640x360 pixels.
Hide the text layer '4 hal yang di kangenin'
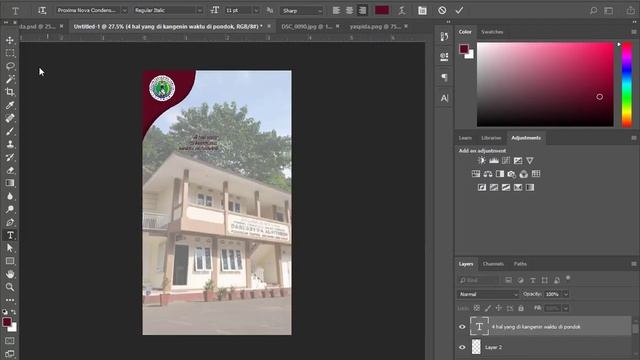click(462, 327)
